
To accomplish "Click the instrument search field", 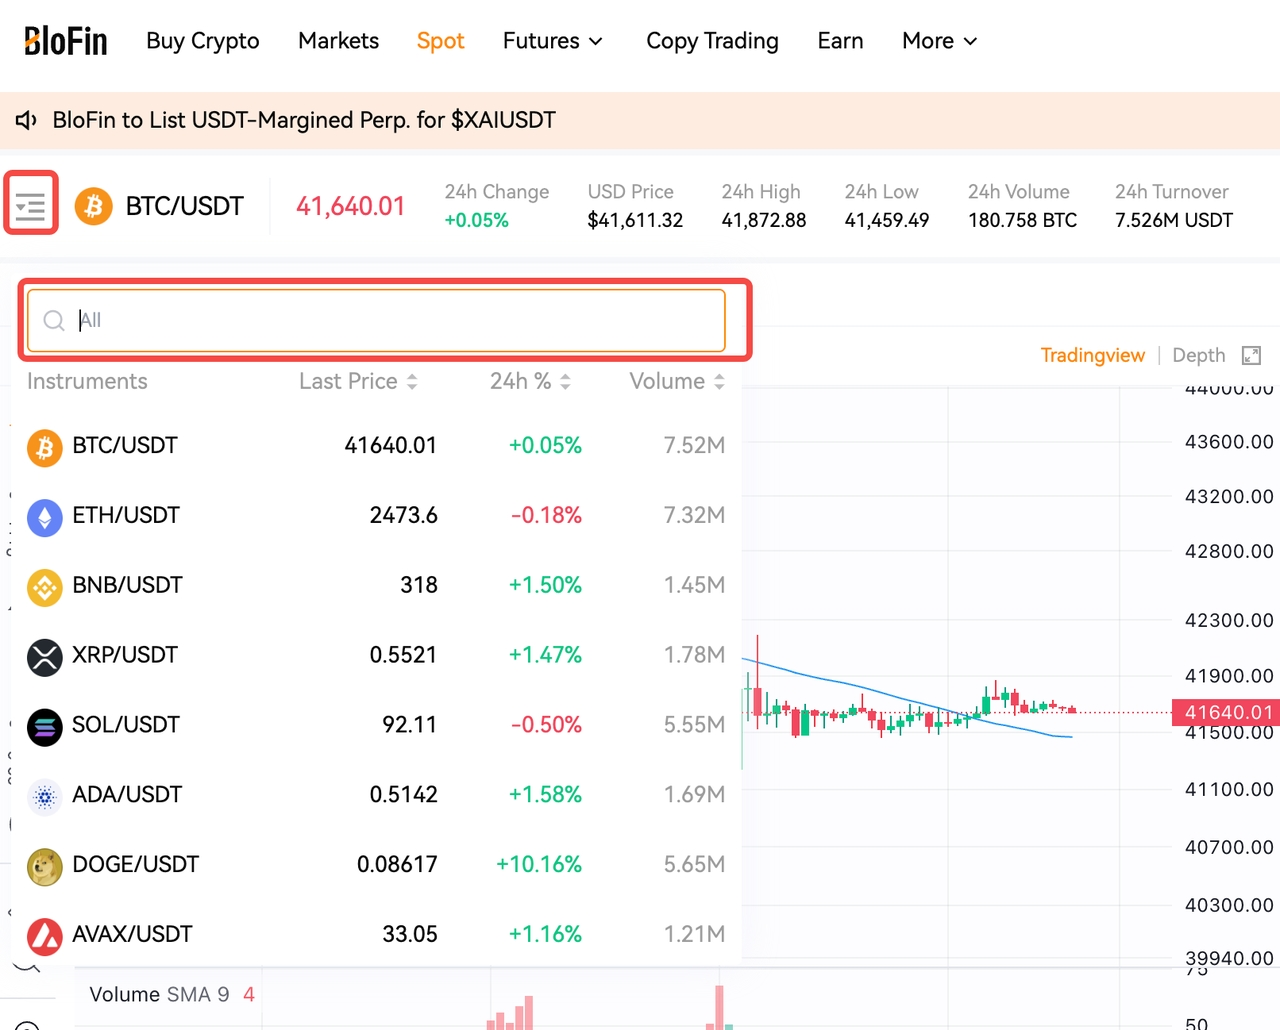I will tap(376, 320).
